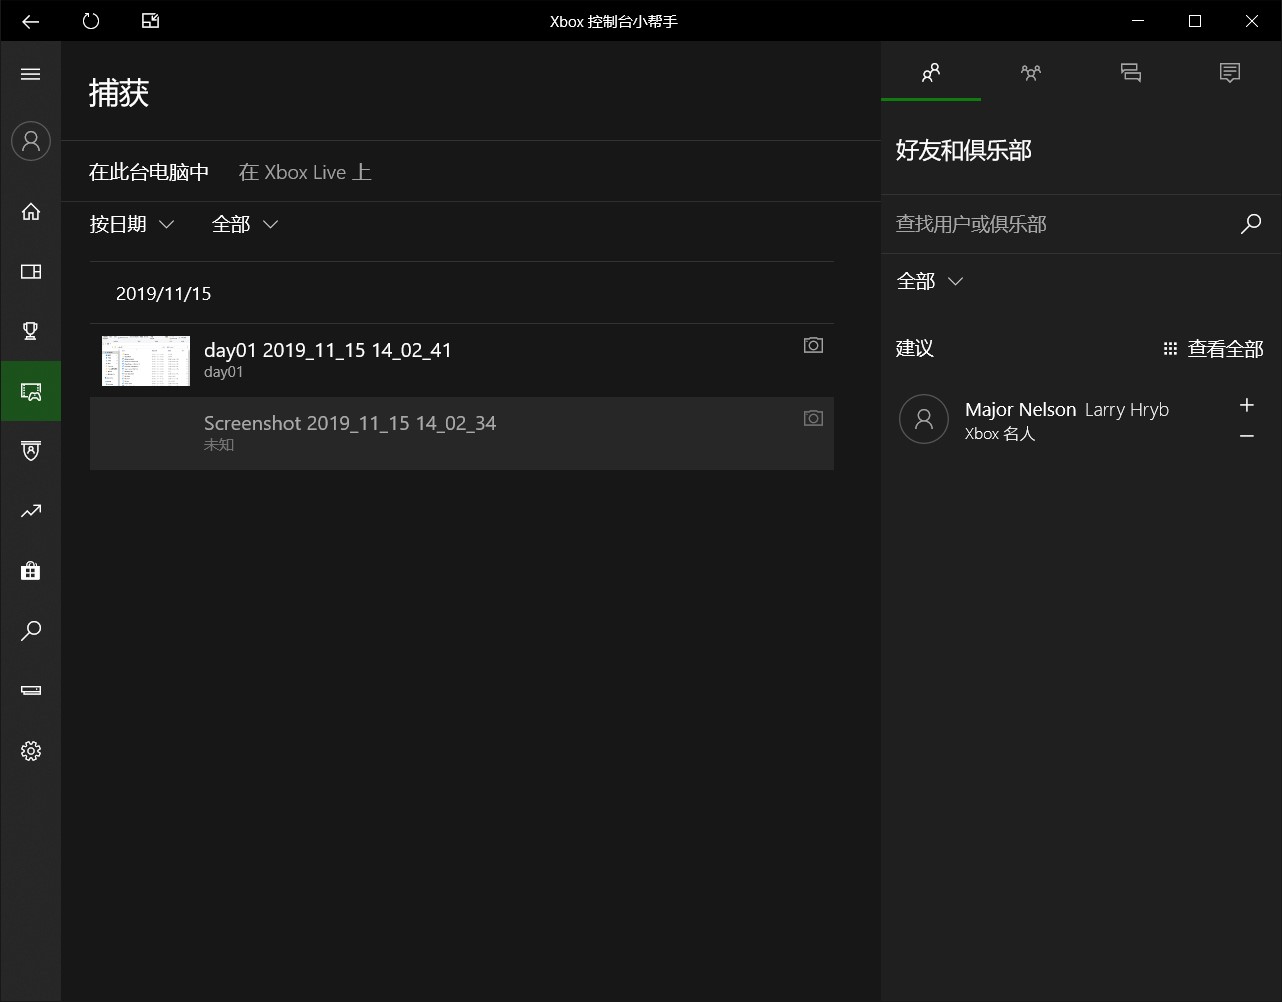Open the Trending arrow icon
This screenshot has width=1282, height=1002.
point(31,511)
